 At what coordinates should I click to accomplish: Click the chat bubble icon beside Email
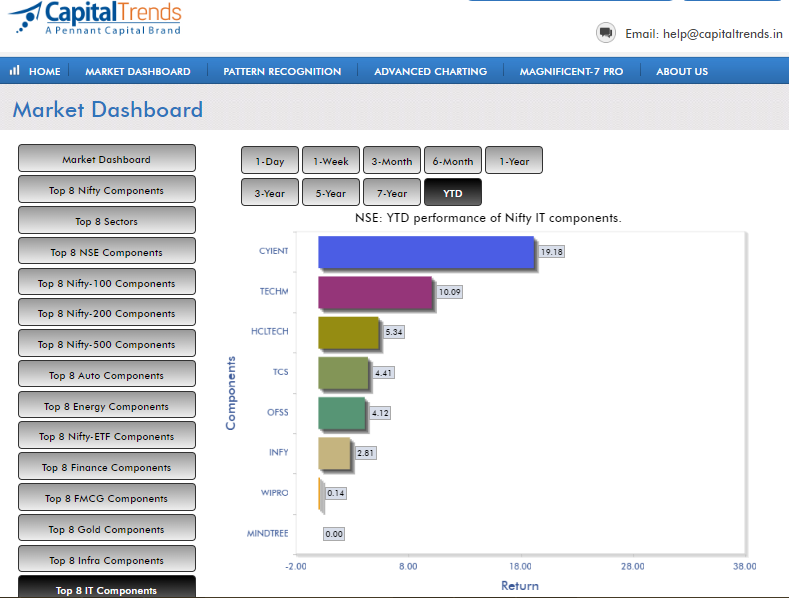(606, 33)
